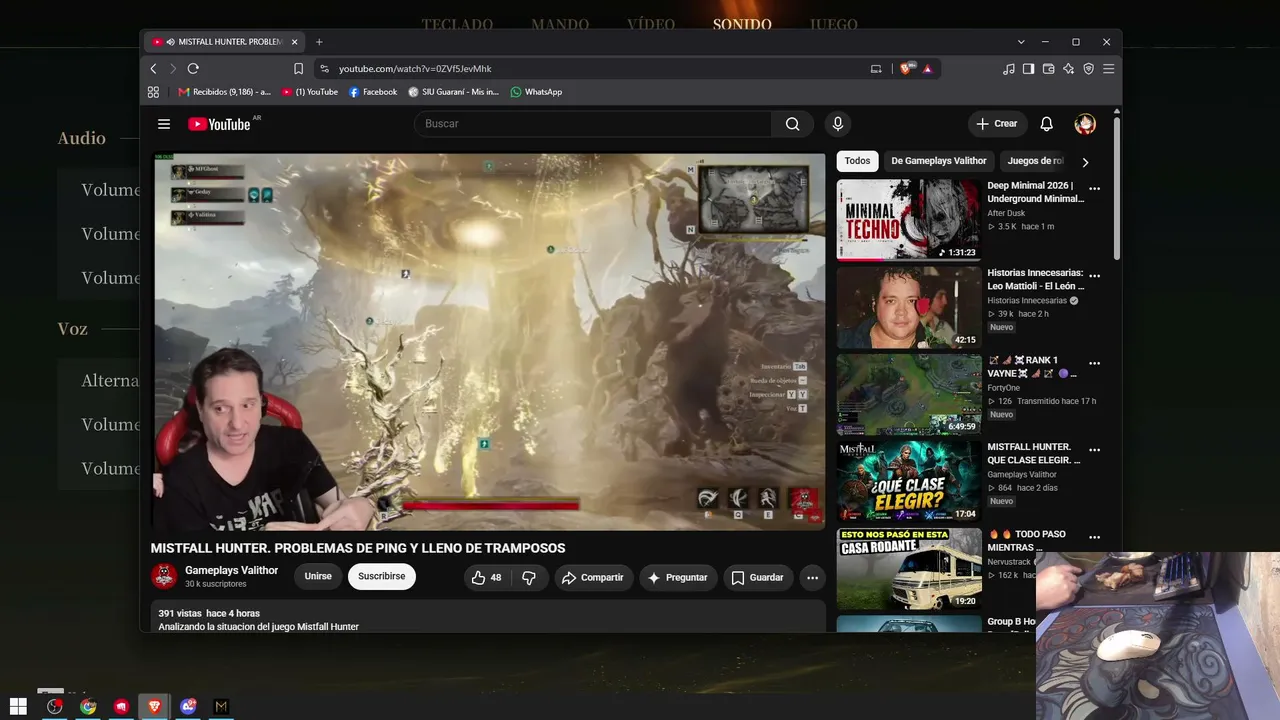This screenshot has width=1280, height=720.
Task: Open options for Historias Innecesarias video
Action: click(1094, 275)
